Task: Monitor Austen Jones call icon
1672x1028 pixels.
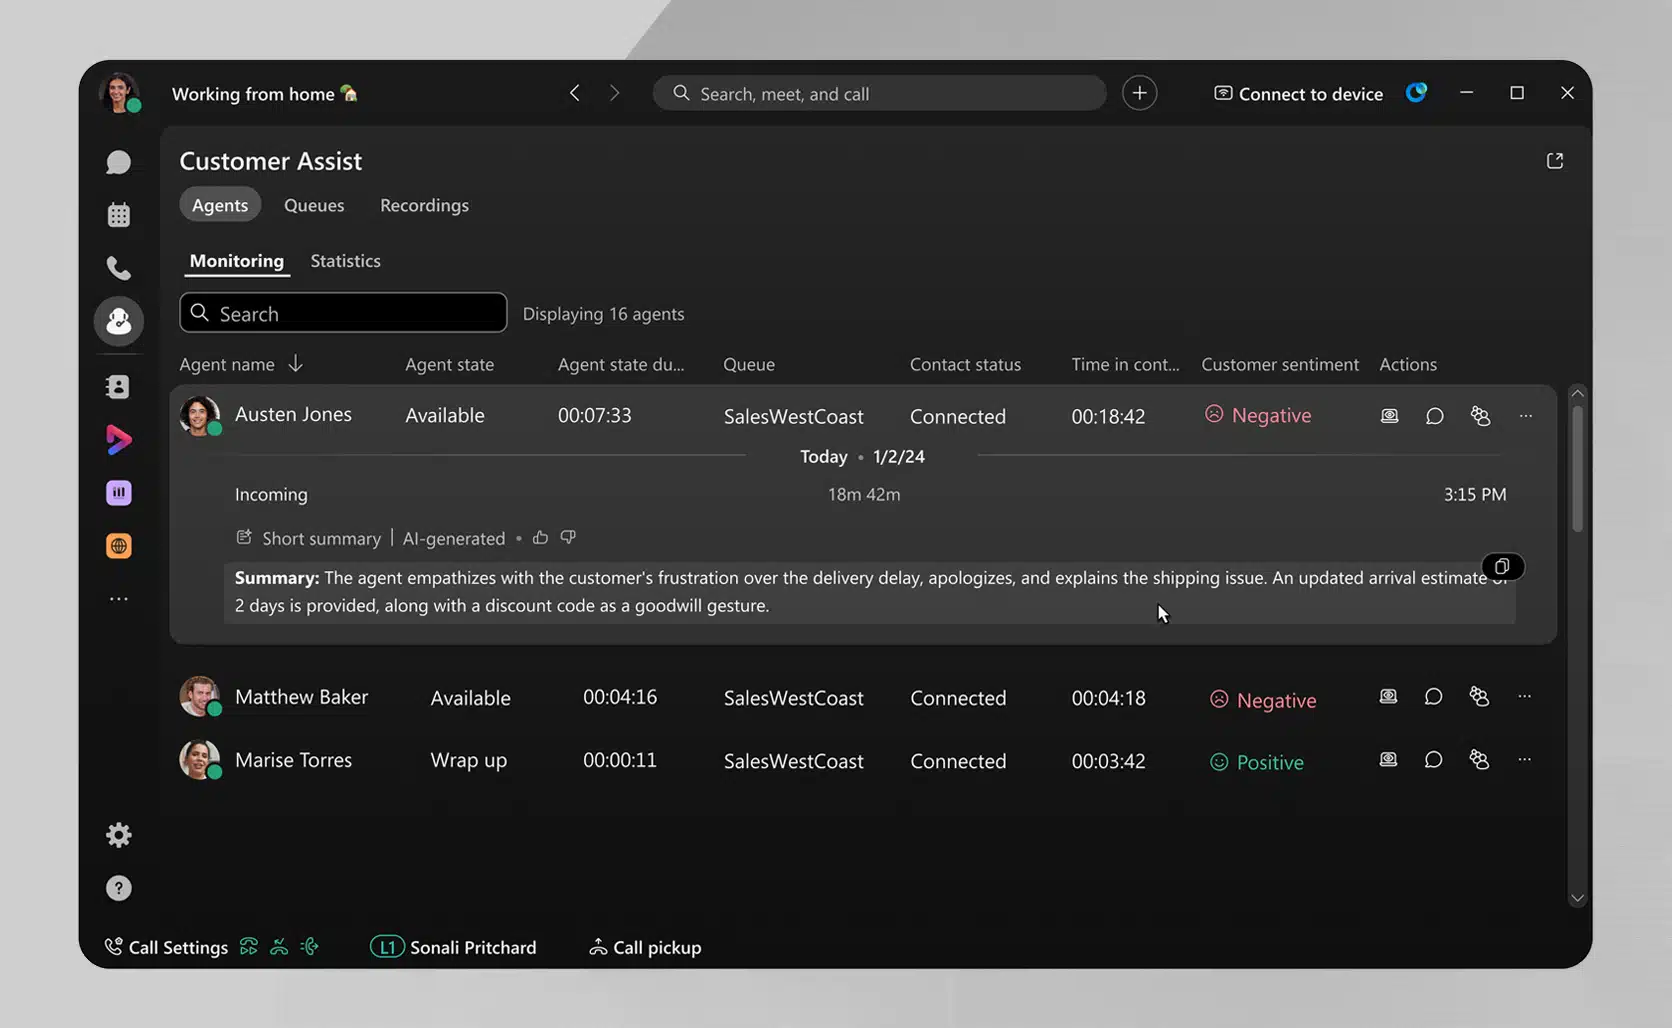Action: [x=1389, y=415]
